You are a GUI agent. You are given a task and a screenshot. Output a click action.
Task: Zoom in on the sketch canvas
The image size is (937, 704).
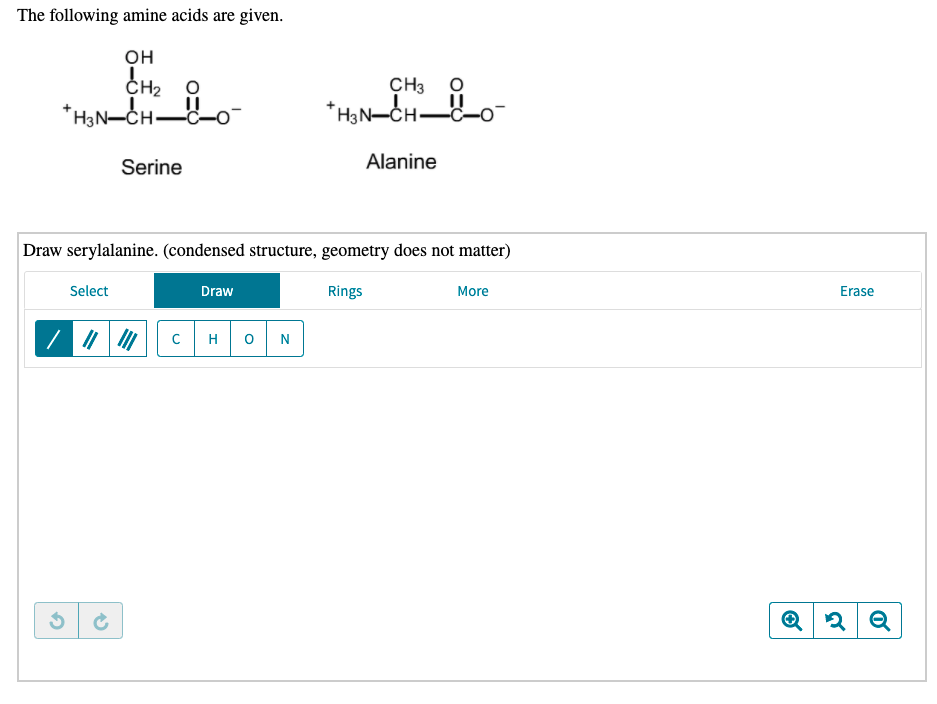point(790,620)
